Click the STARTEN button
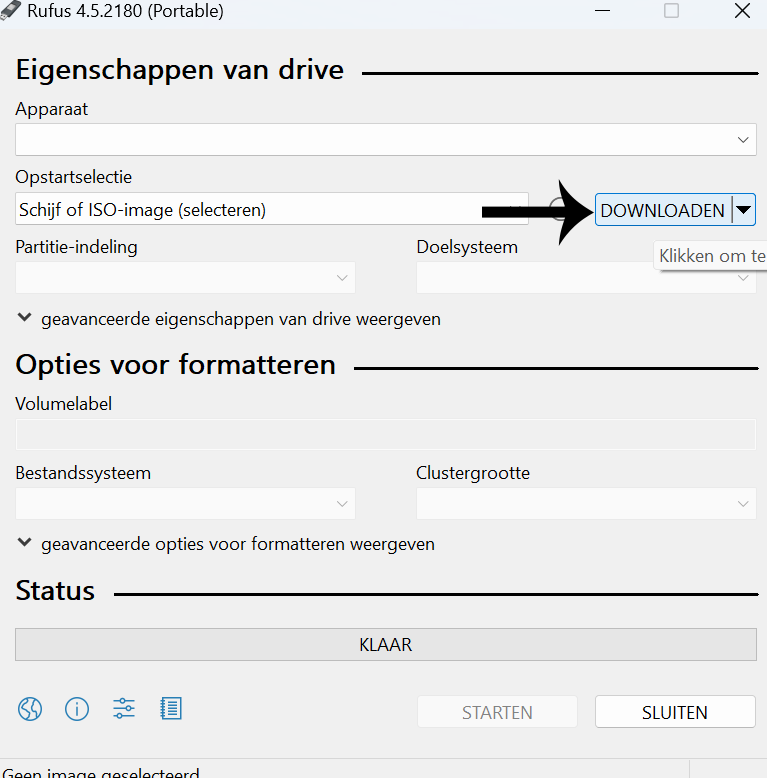The image size is (767, 778). (497, 712)
